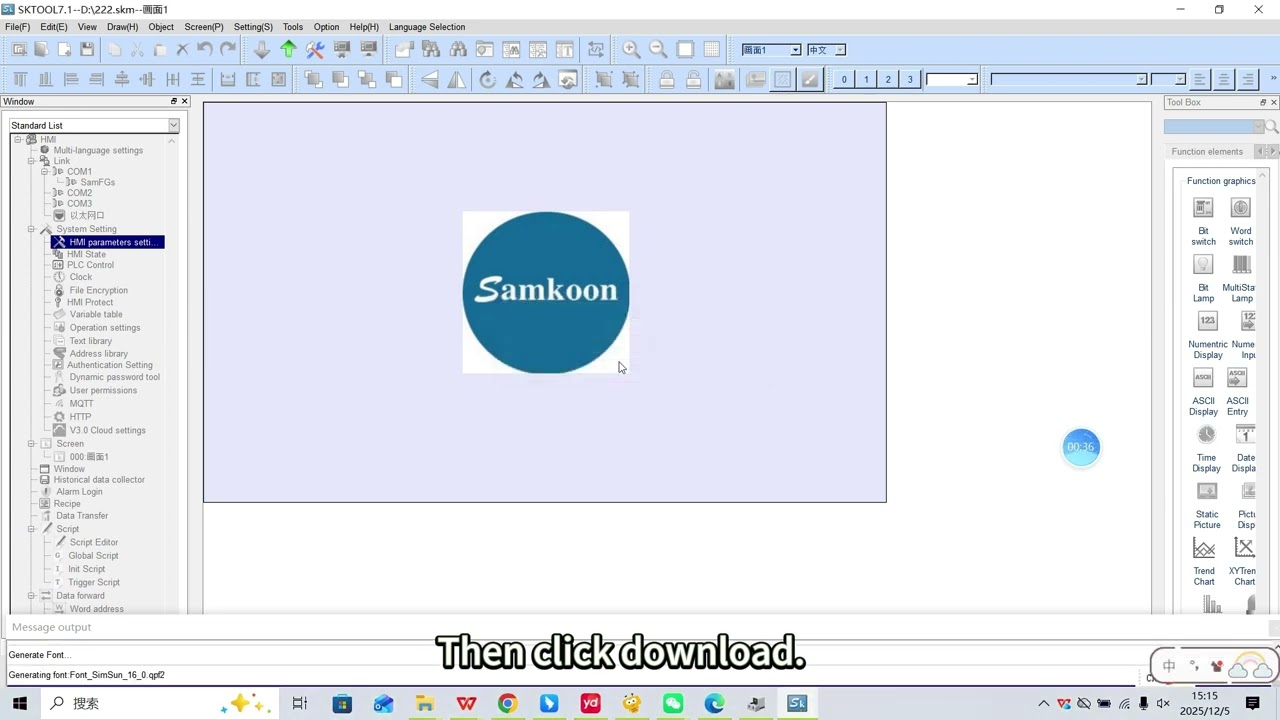Click the green up-arrow download icon
1280x720 pixels.
[289, 49]
